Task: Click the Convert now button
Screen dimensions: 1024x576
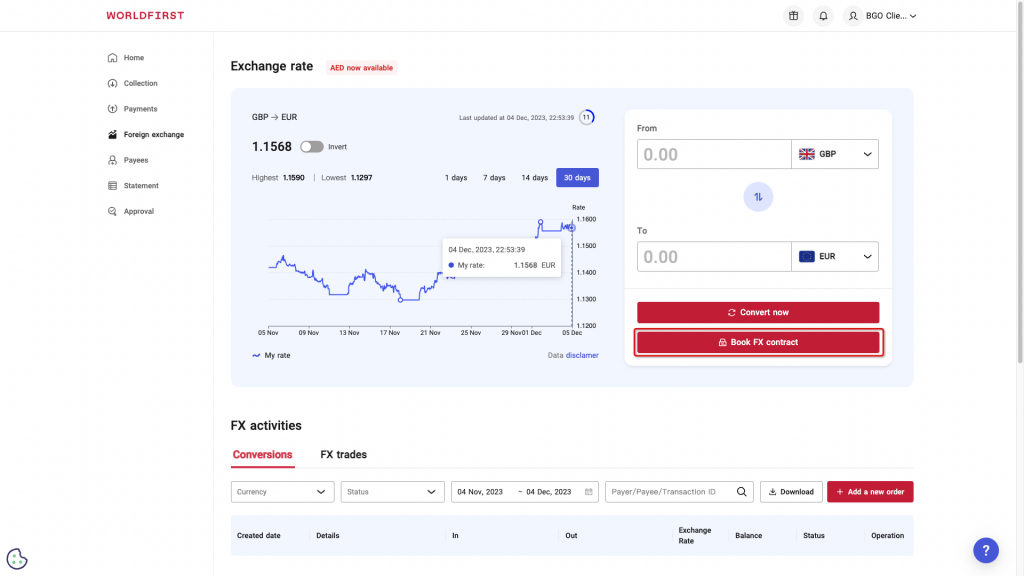Action: [x=758, y=313]
